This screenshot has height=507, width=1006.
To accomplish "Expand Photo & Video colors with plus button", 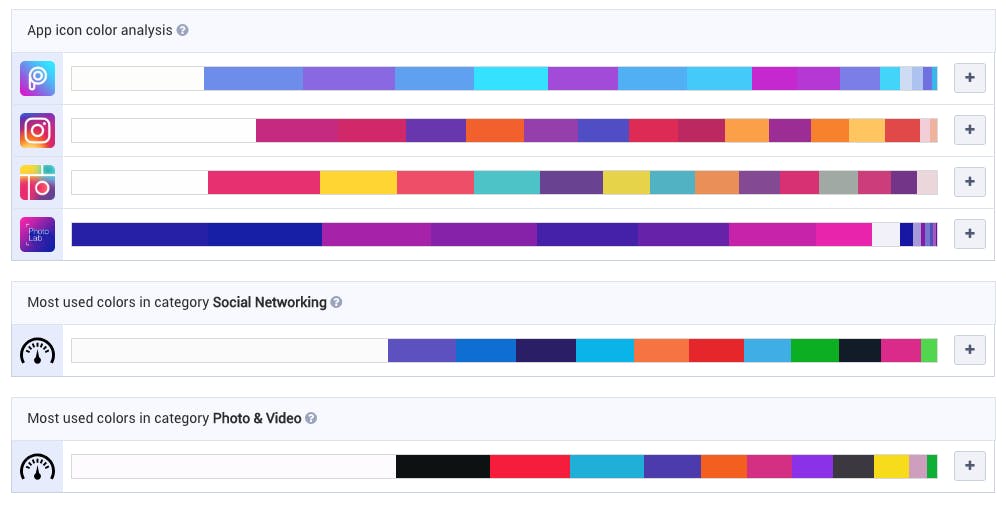I will click(969, 467).
